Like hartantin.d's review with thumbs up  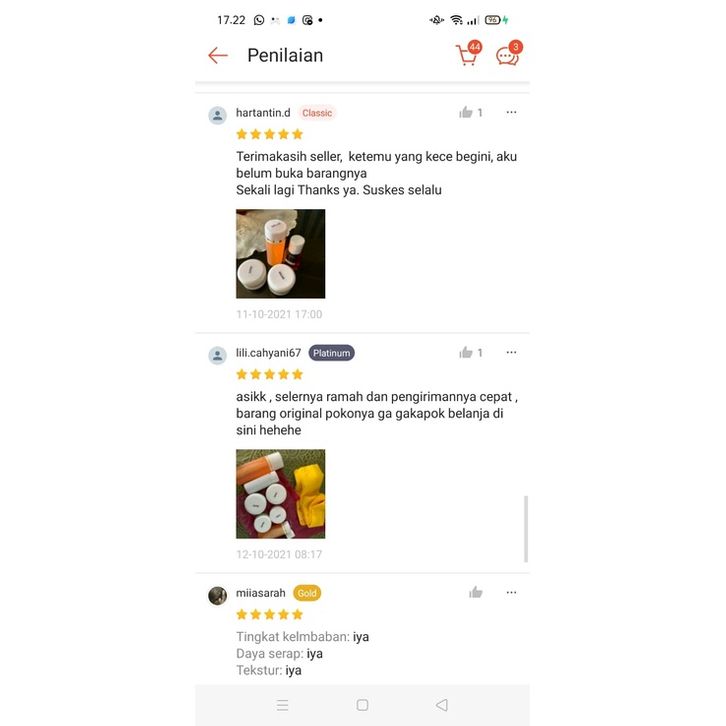click(466, 113)
